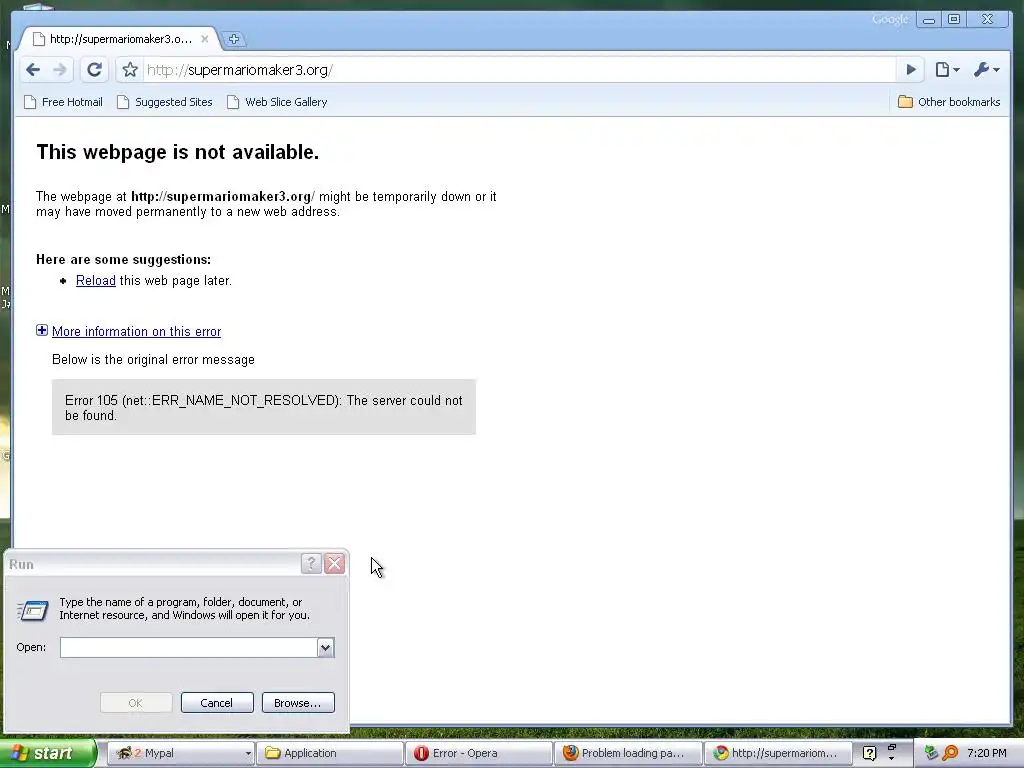Screen dimensions: 1024x768
Task: Maximize the Chrome browser window
Action: (953, 20)
